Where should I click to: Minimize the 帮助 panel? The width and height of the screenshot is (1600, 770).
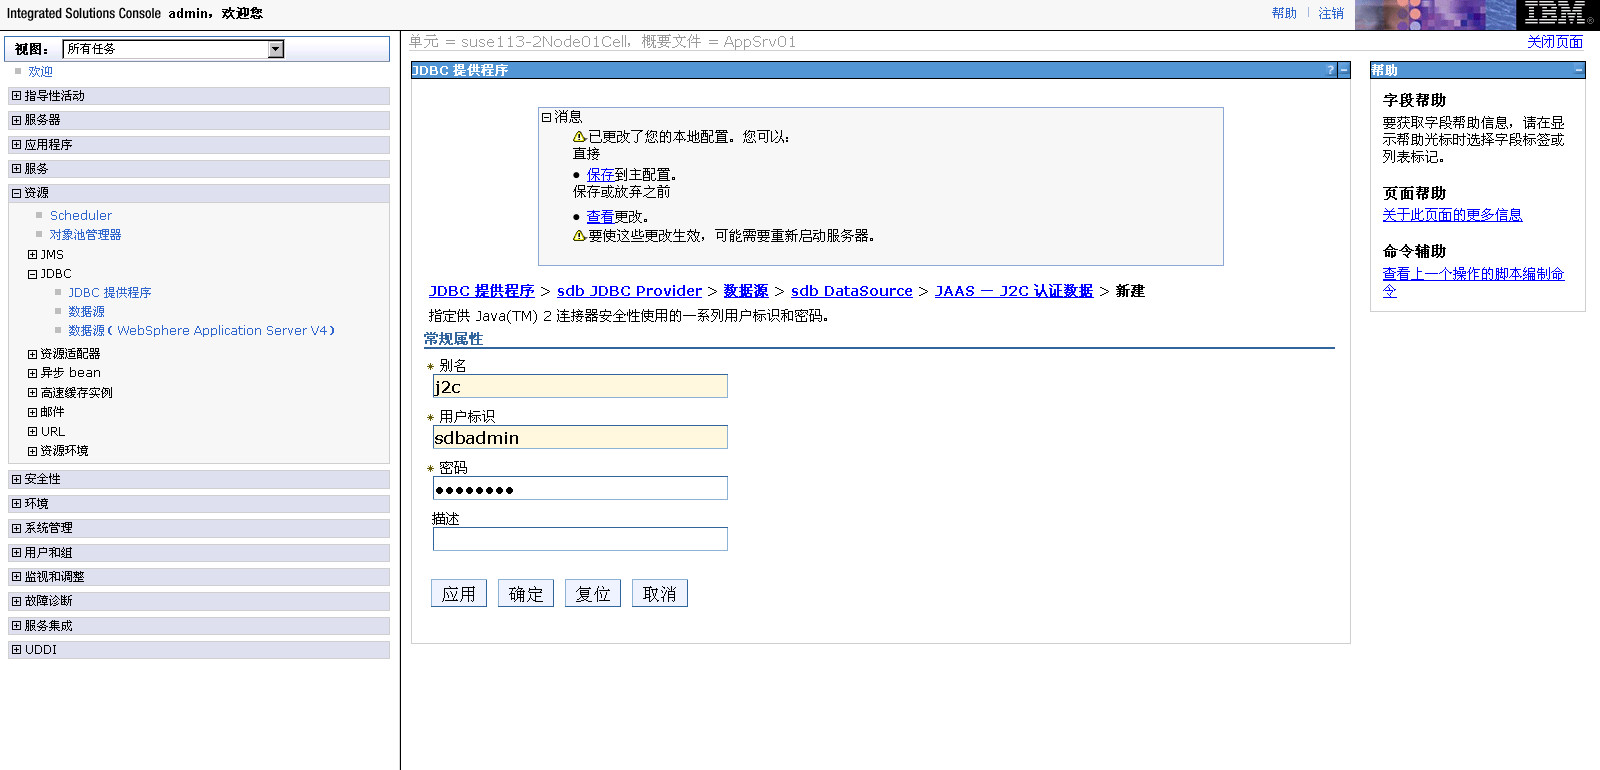tap(1579, 70)
